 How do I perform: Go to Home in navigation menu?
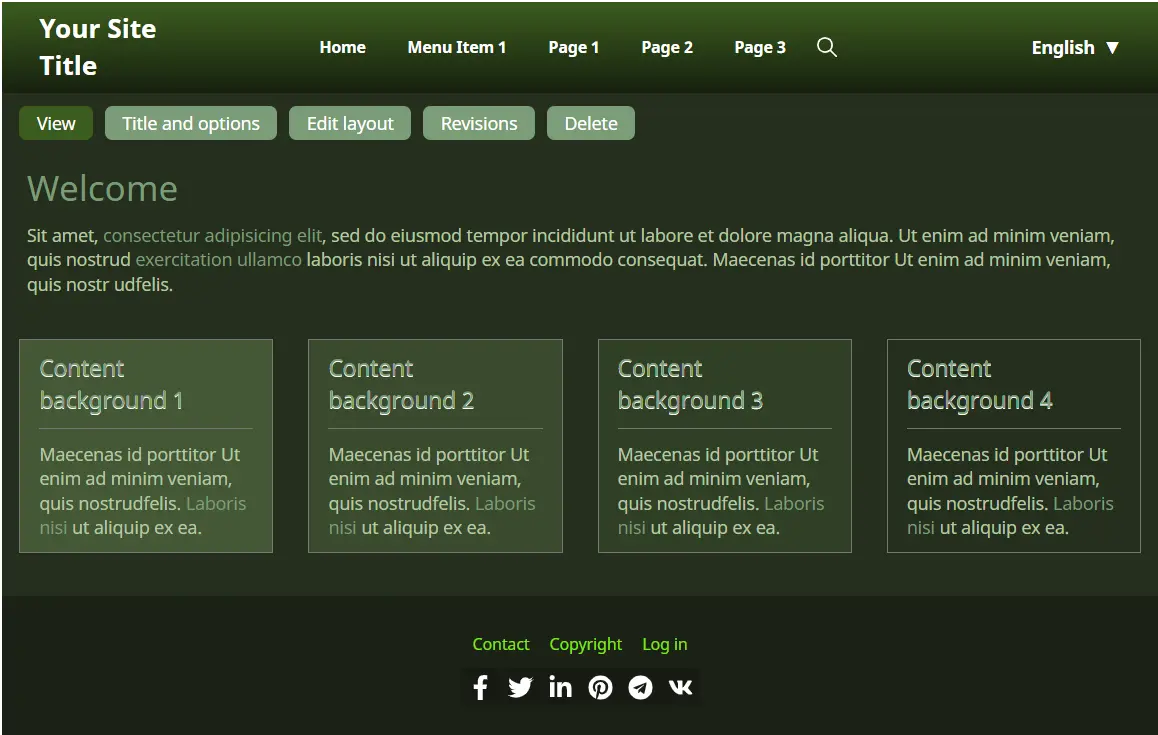342,47
